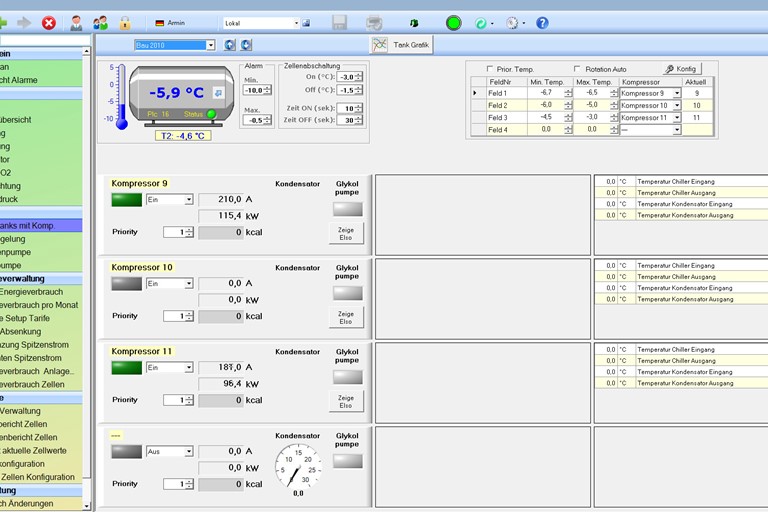The image size is (768, 512).
Task: Enable the Prior. Temp. checkbox
Action: coord(489,69)
